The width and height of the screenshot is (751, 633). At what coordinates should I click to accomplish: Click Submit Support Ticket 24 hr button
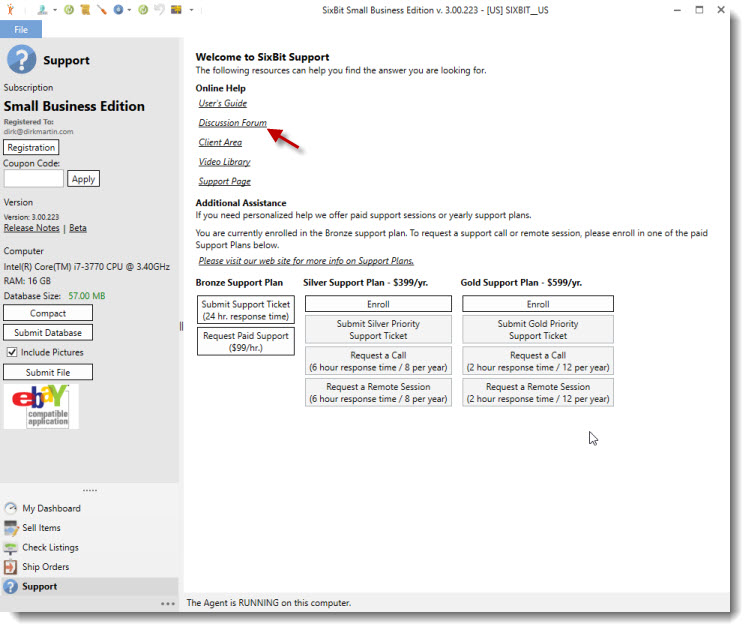pos(246,310)
